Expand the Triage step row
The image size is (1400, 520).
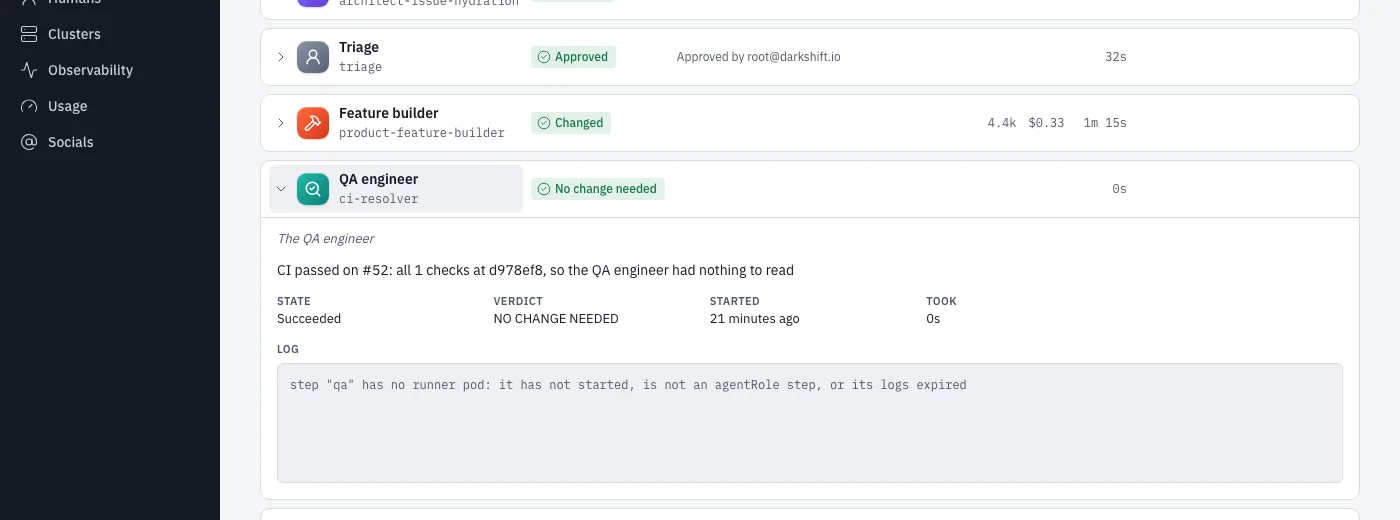point(281,57)
